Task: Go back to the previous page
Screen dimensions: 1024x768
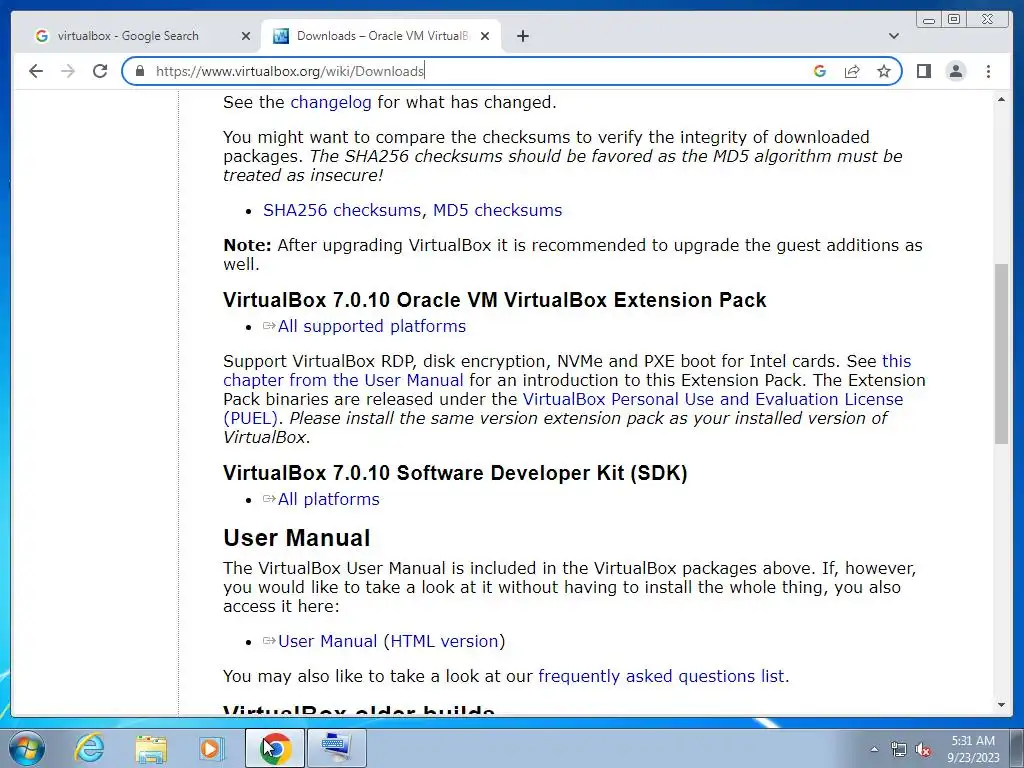Action: click(36, 71)
